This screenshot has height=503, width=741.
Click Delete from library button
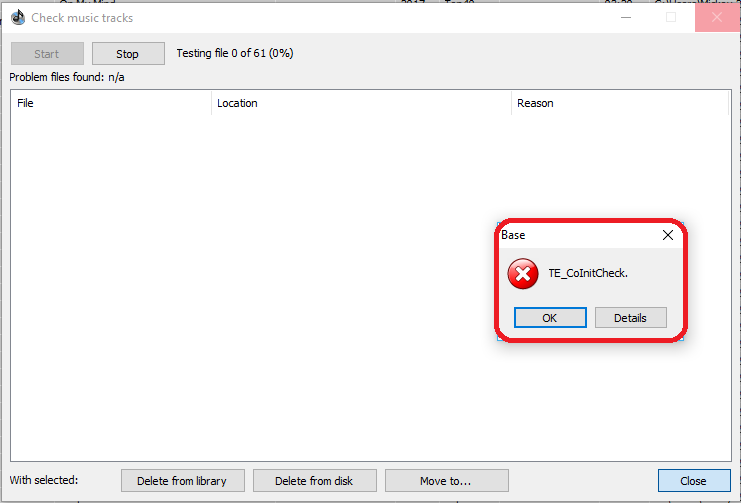coord(182,481)
